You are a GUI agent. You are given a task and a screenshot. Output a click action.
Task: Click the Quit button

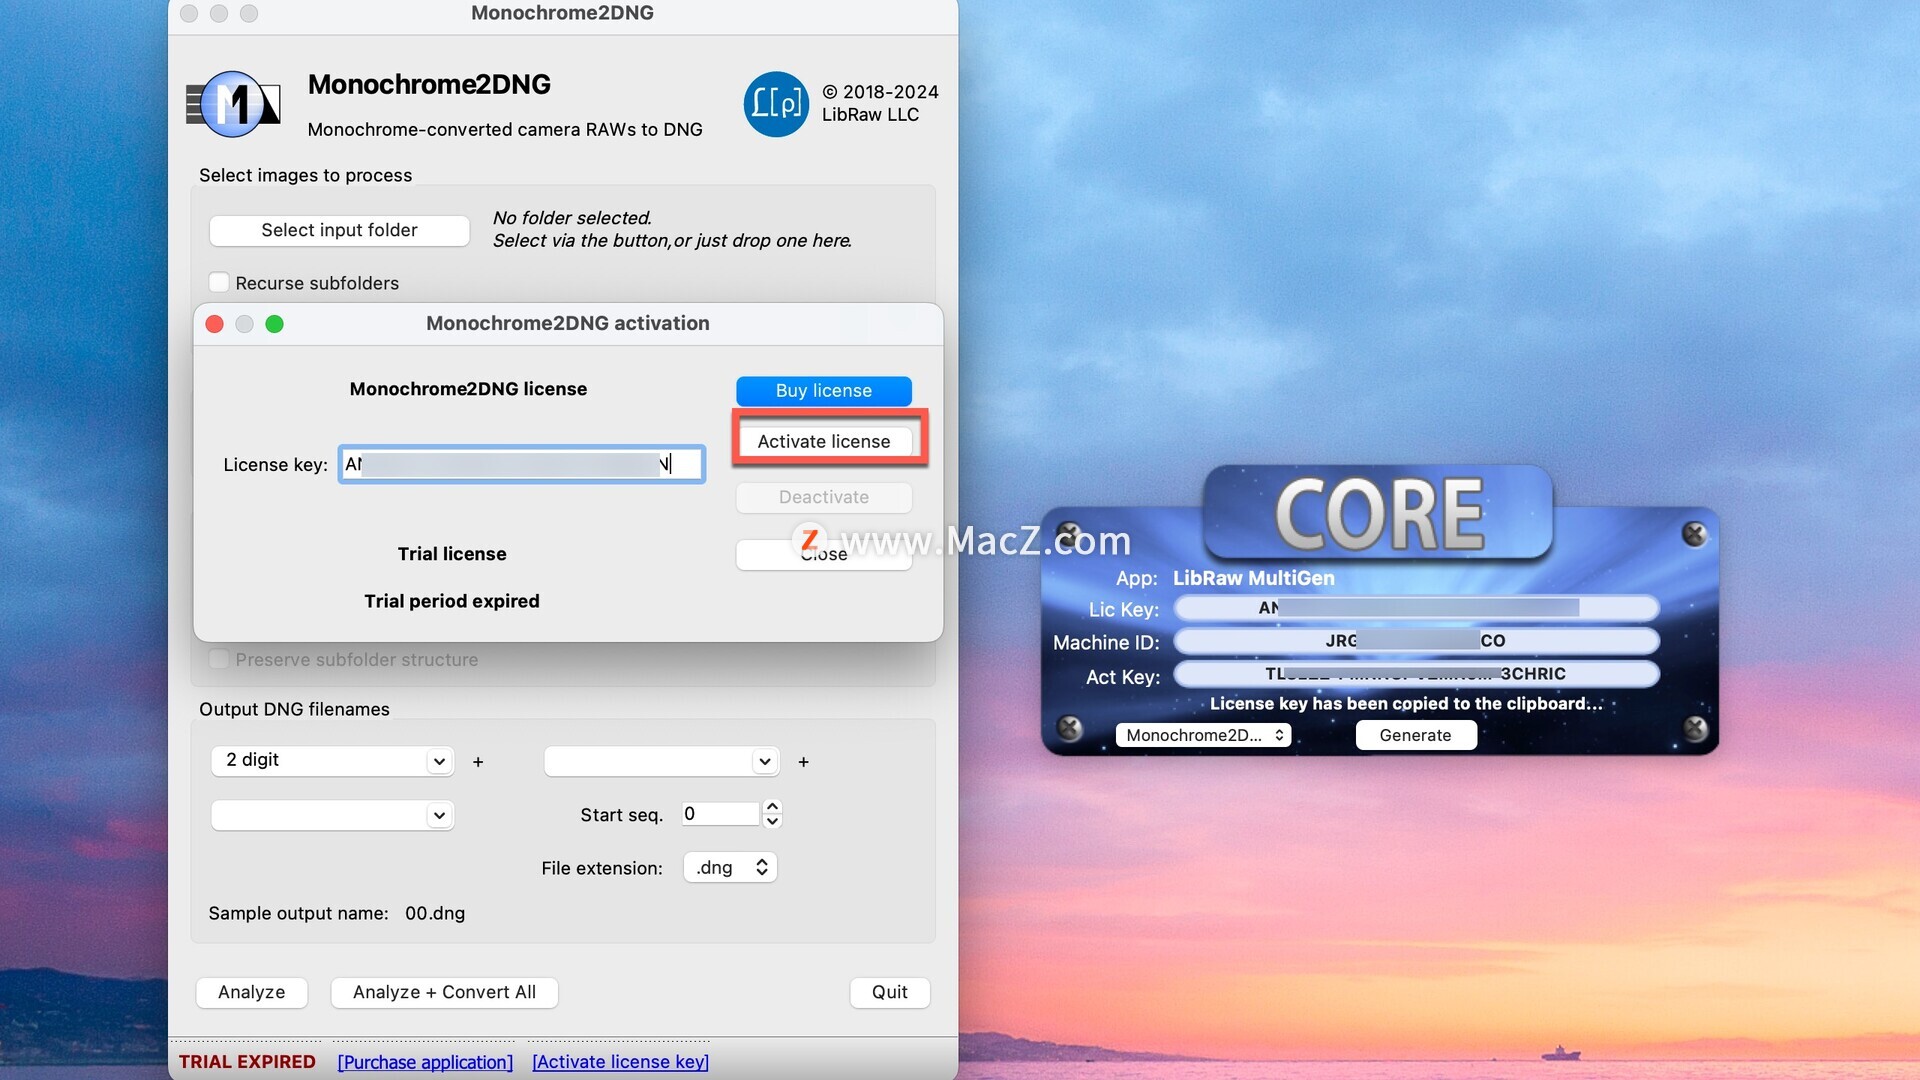[890, 993]
